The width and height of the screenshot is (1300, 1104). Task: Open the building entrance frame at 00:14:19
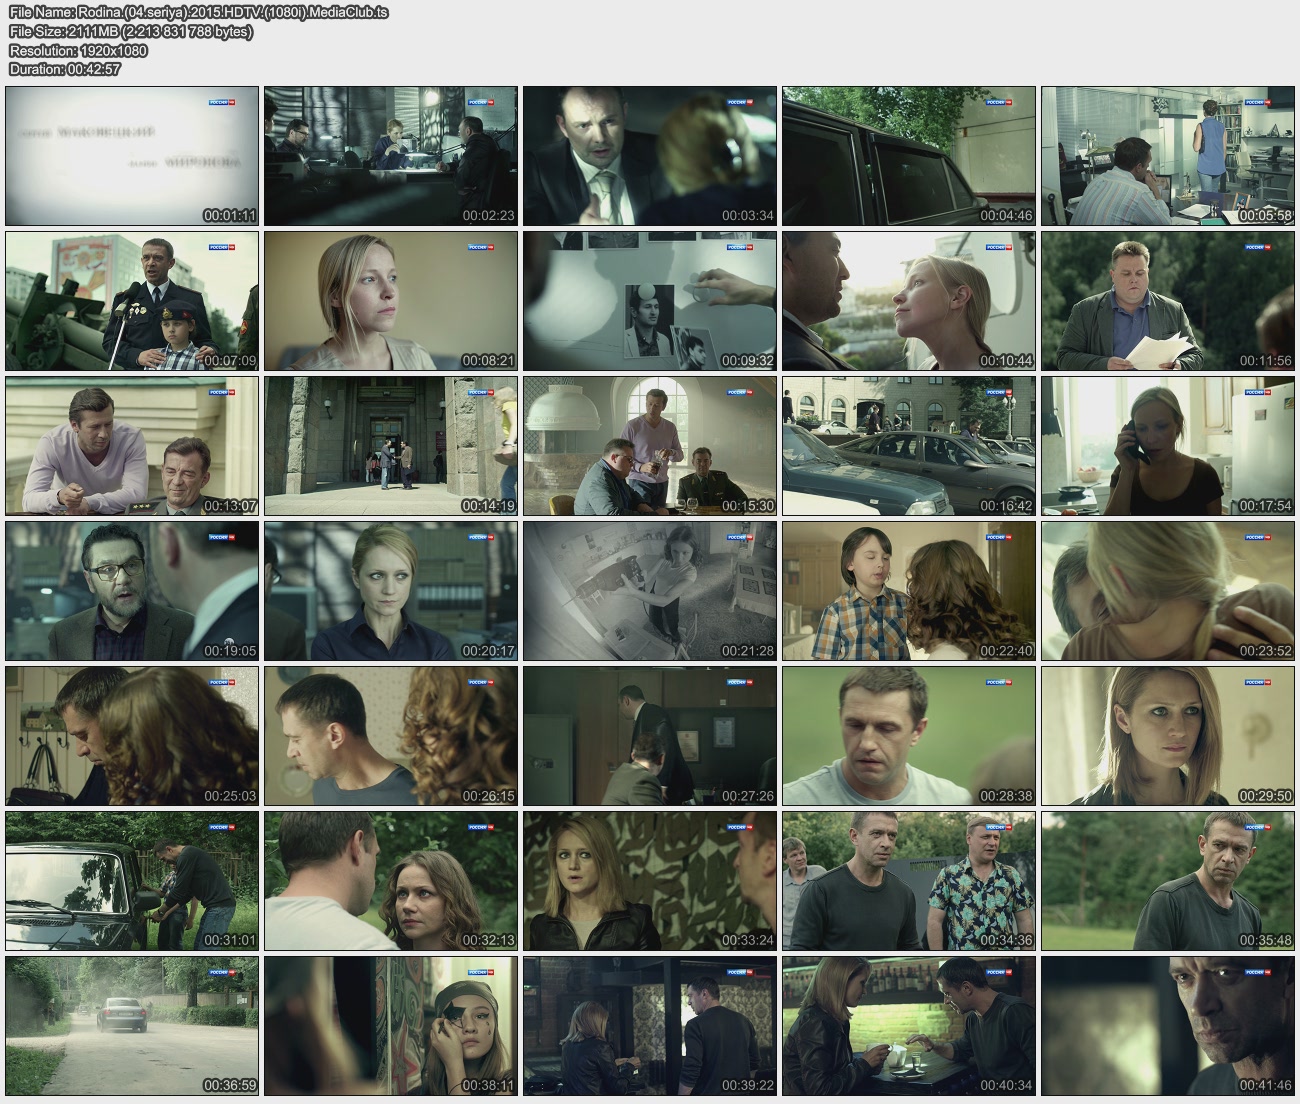pos(390,446)
